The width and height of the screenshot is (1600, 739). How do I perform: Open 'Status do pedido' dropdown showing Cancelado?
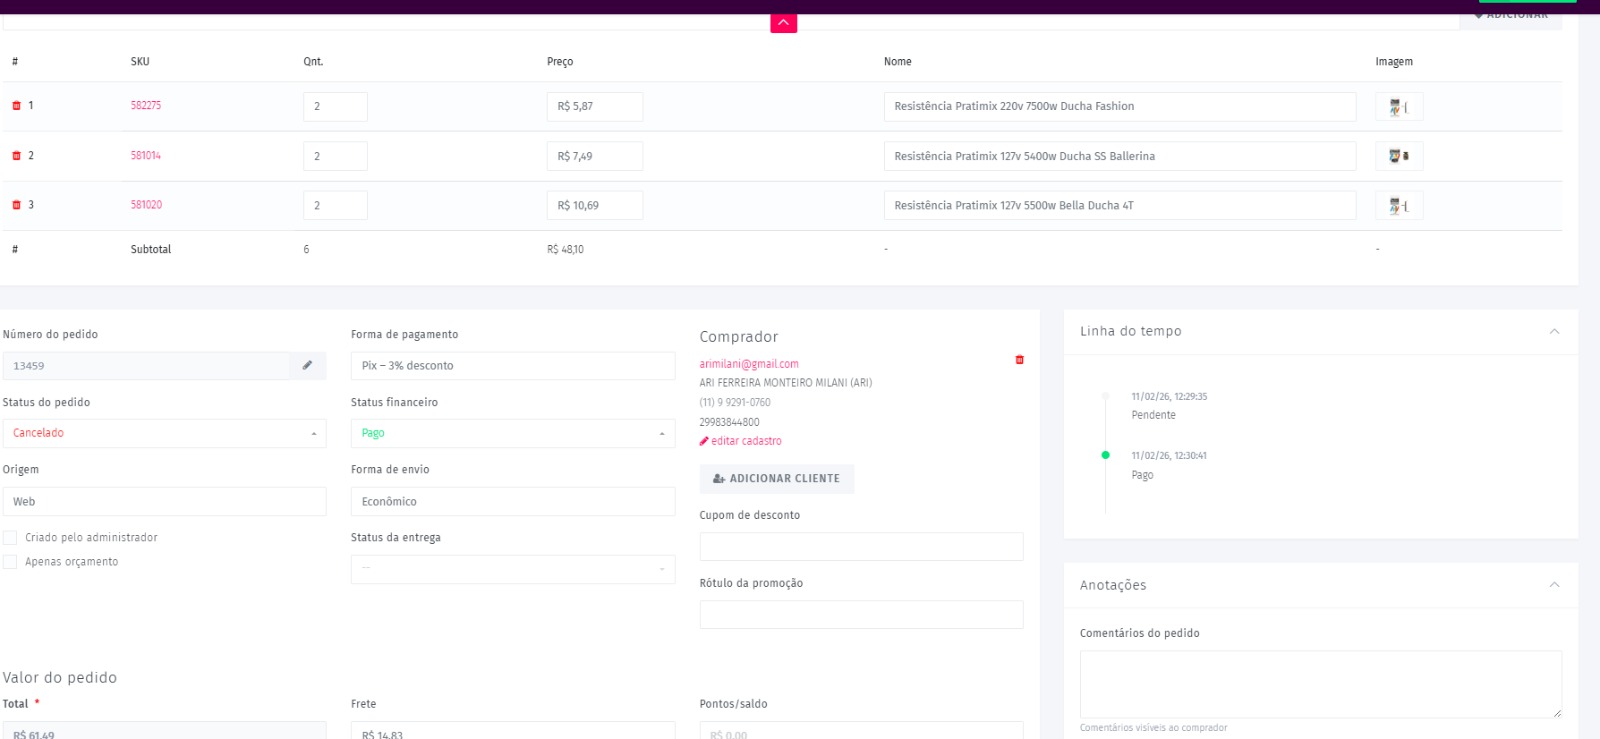coord(164,433)
